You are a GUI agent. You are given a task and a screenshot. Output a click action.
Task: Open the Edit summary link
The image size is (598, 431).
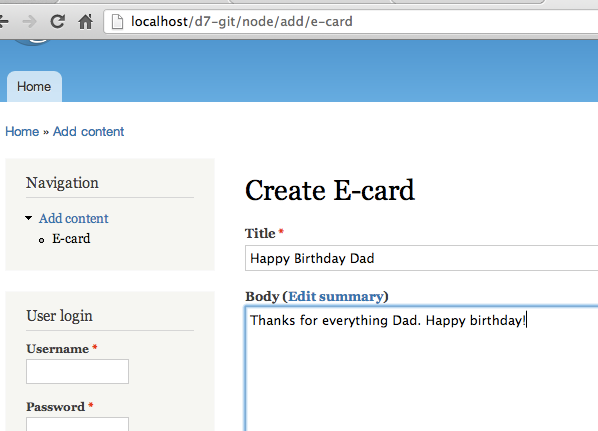(336, 296)
